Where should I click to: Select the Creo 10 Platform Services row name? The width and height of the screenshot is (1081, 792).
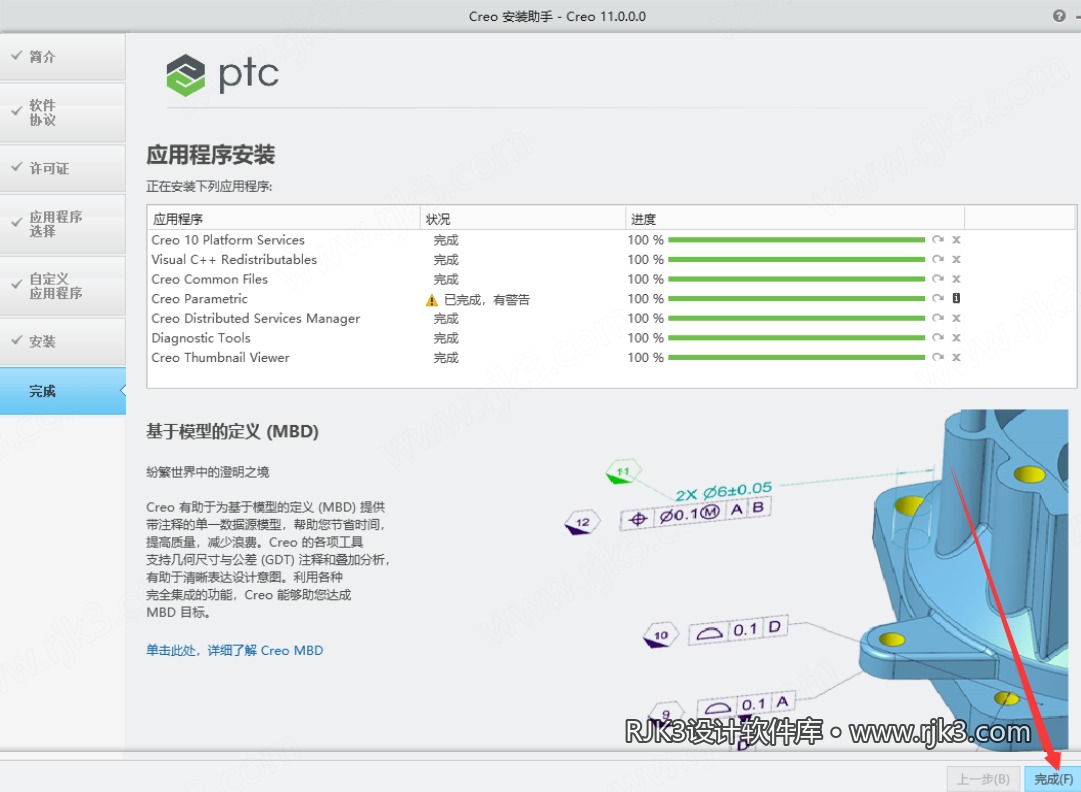228,240
